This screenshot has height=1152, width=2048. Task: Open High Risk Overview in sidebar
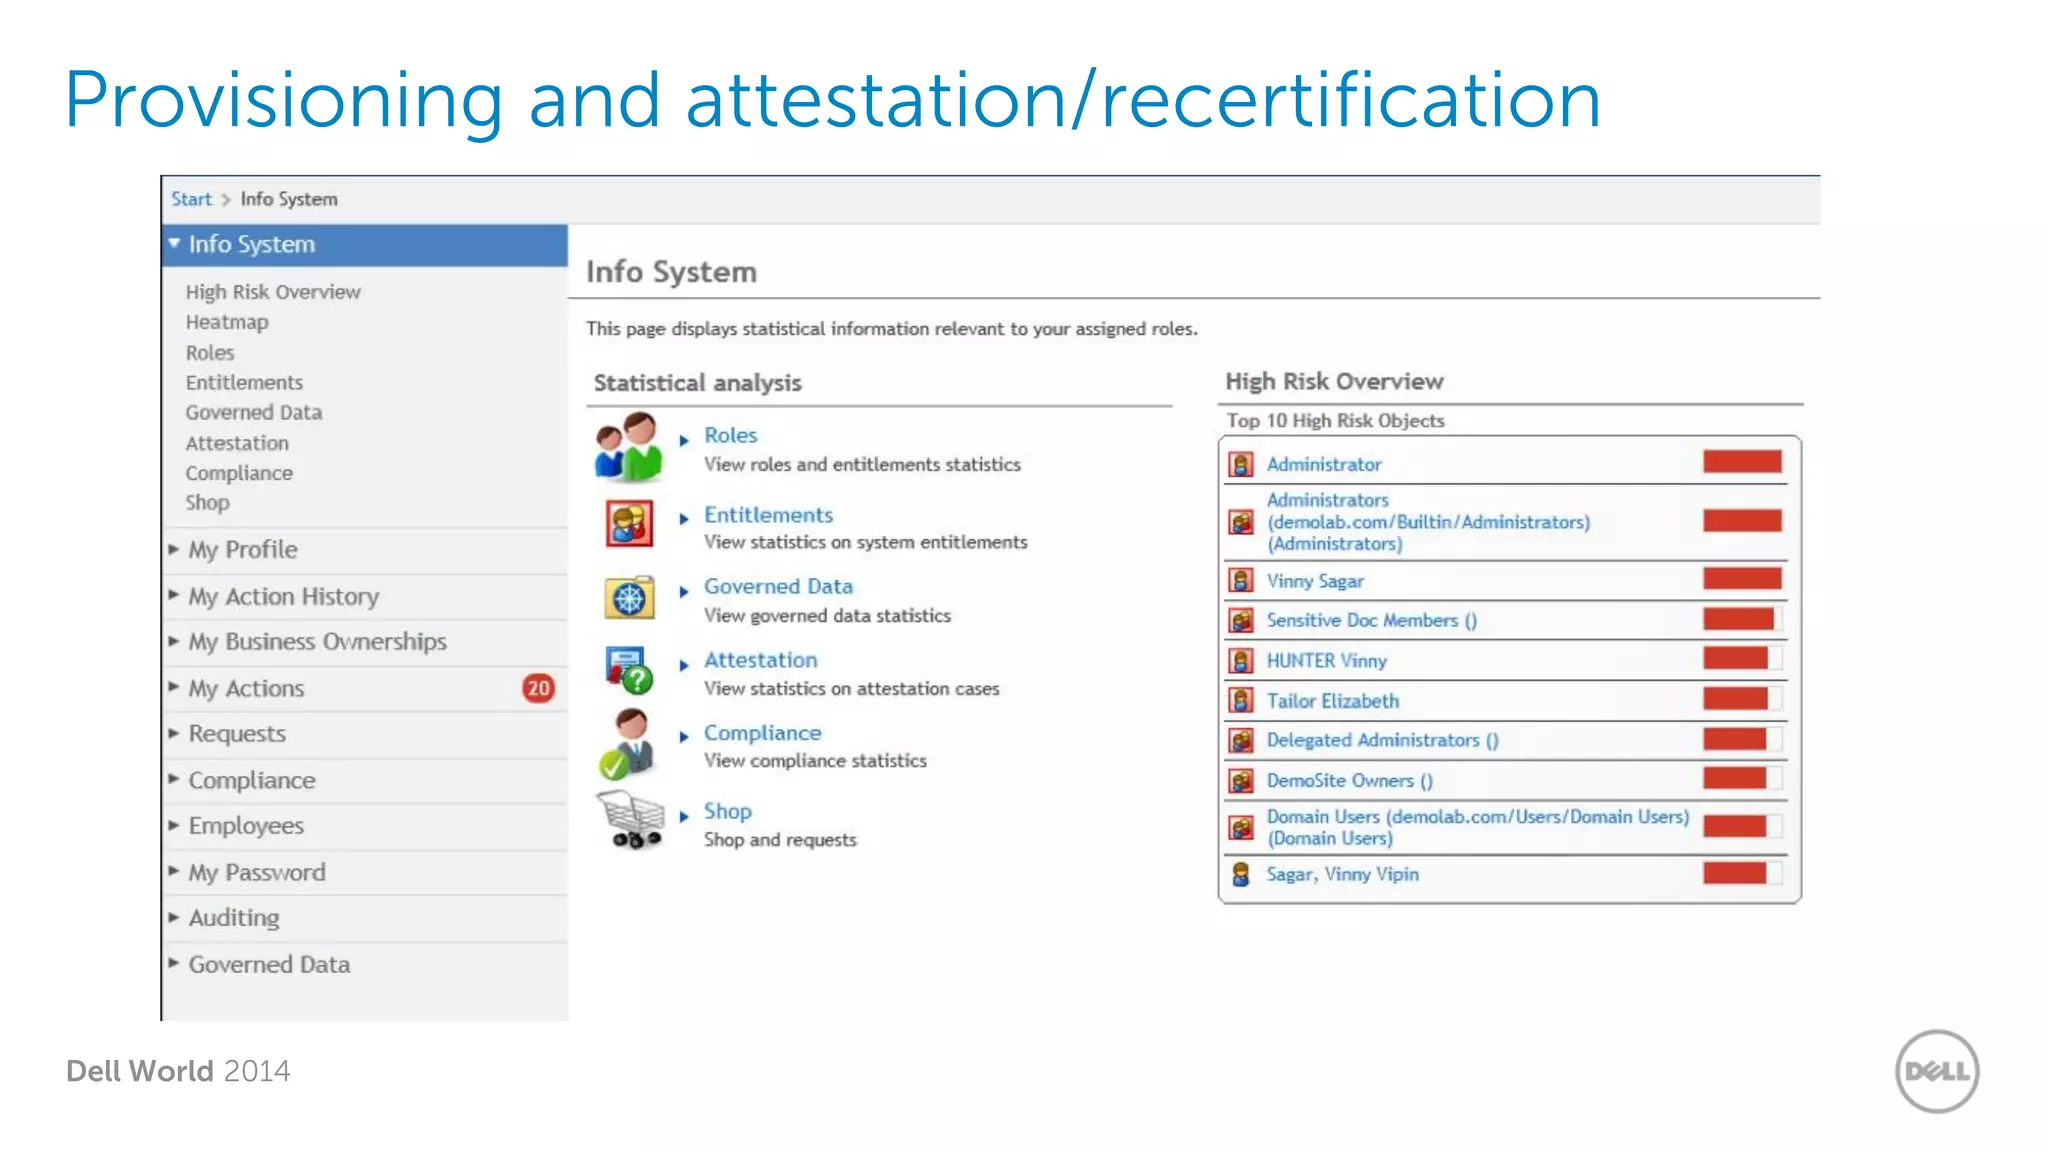point(273,292)
